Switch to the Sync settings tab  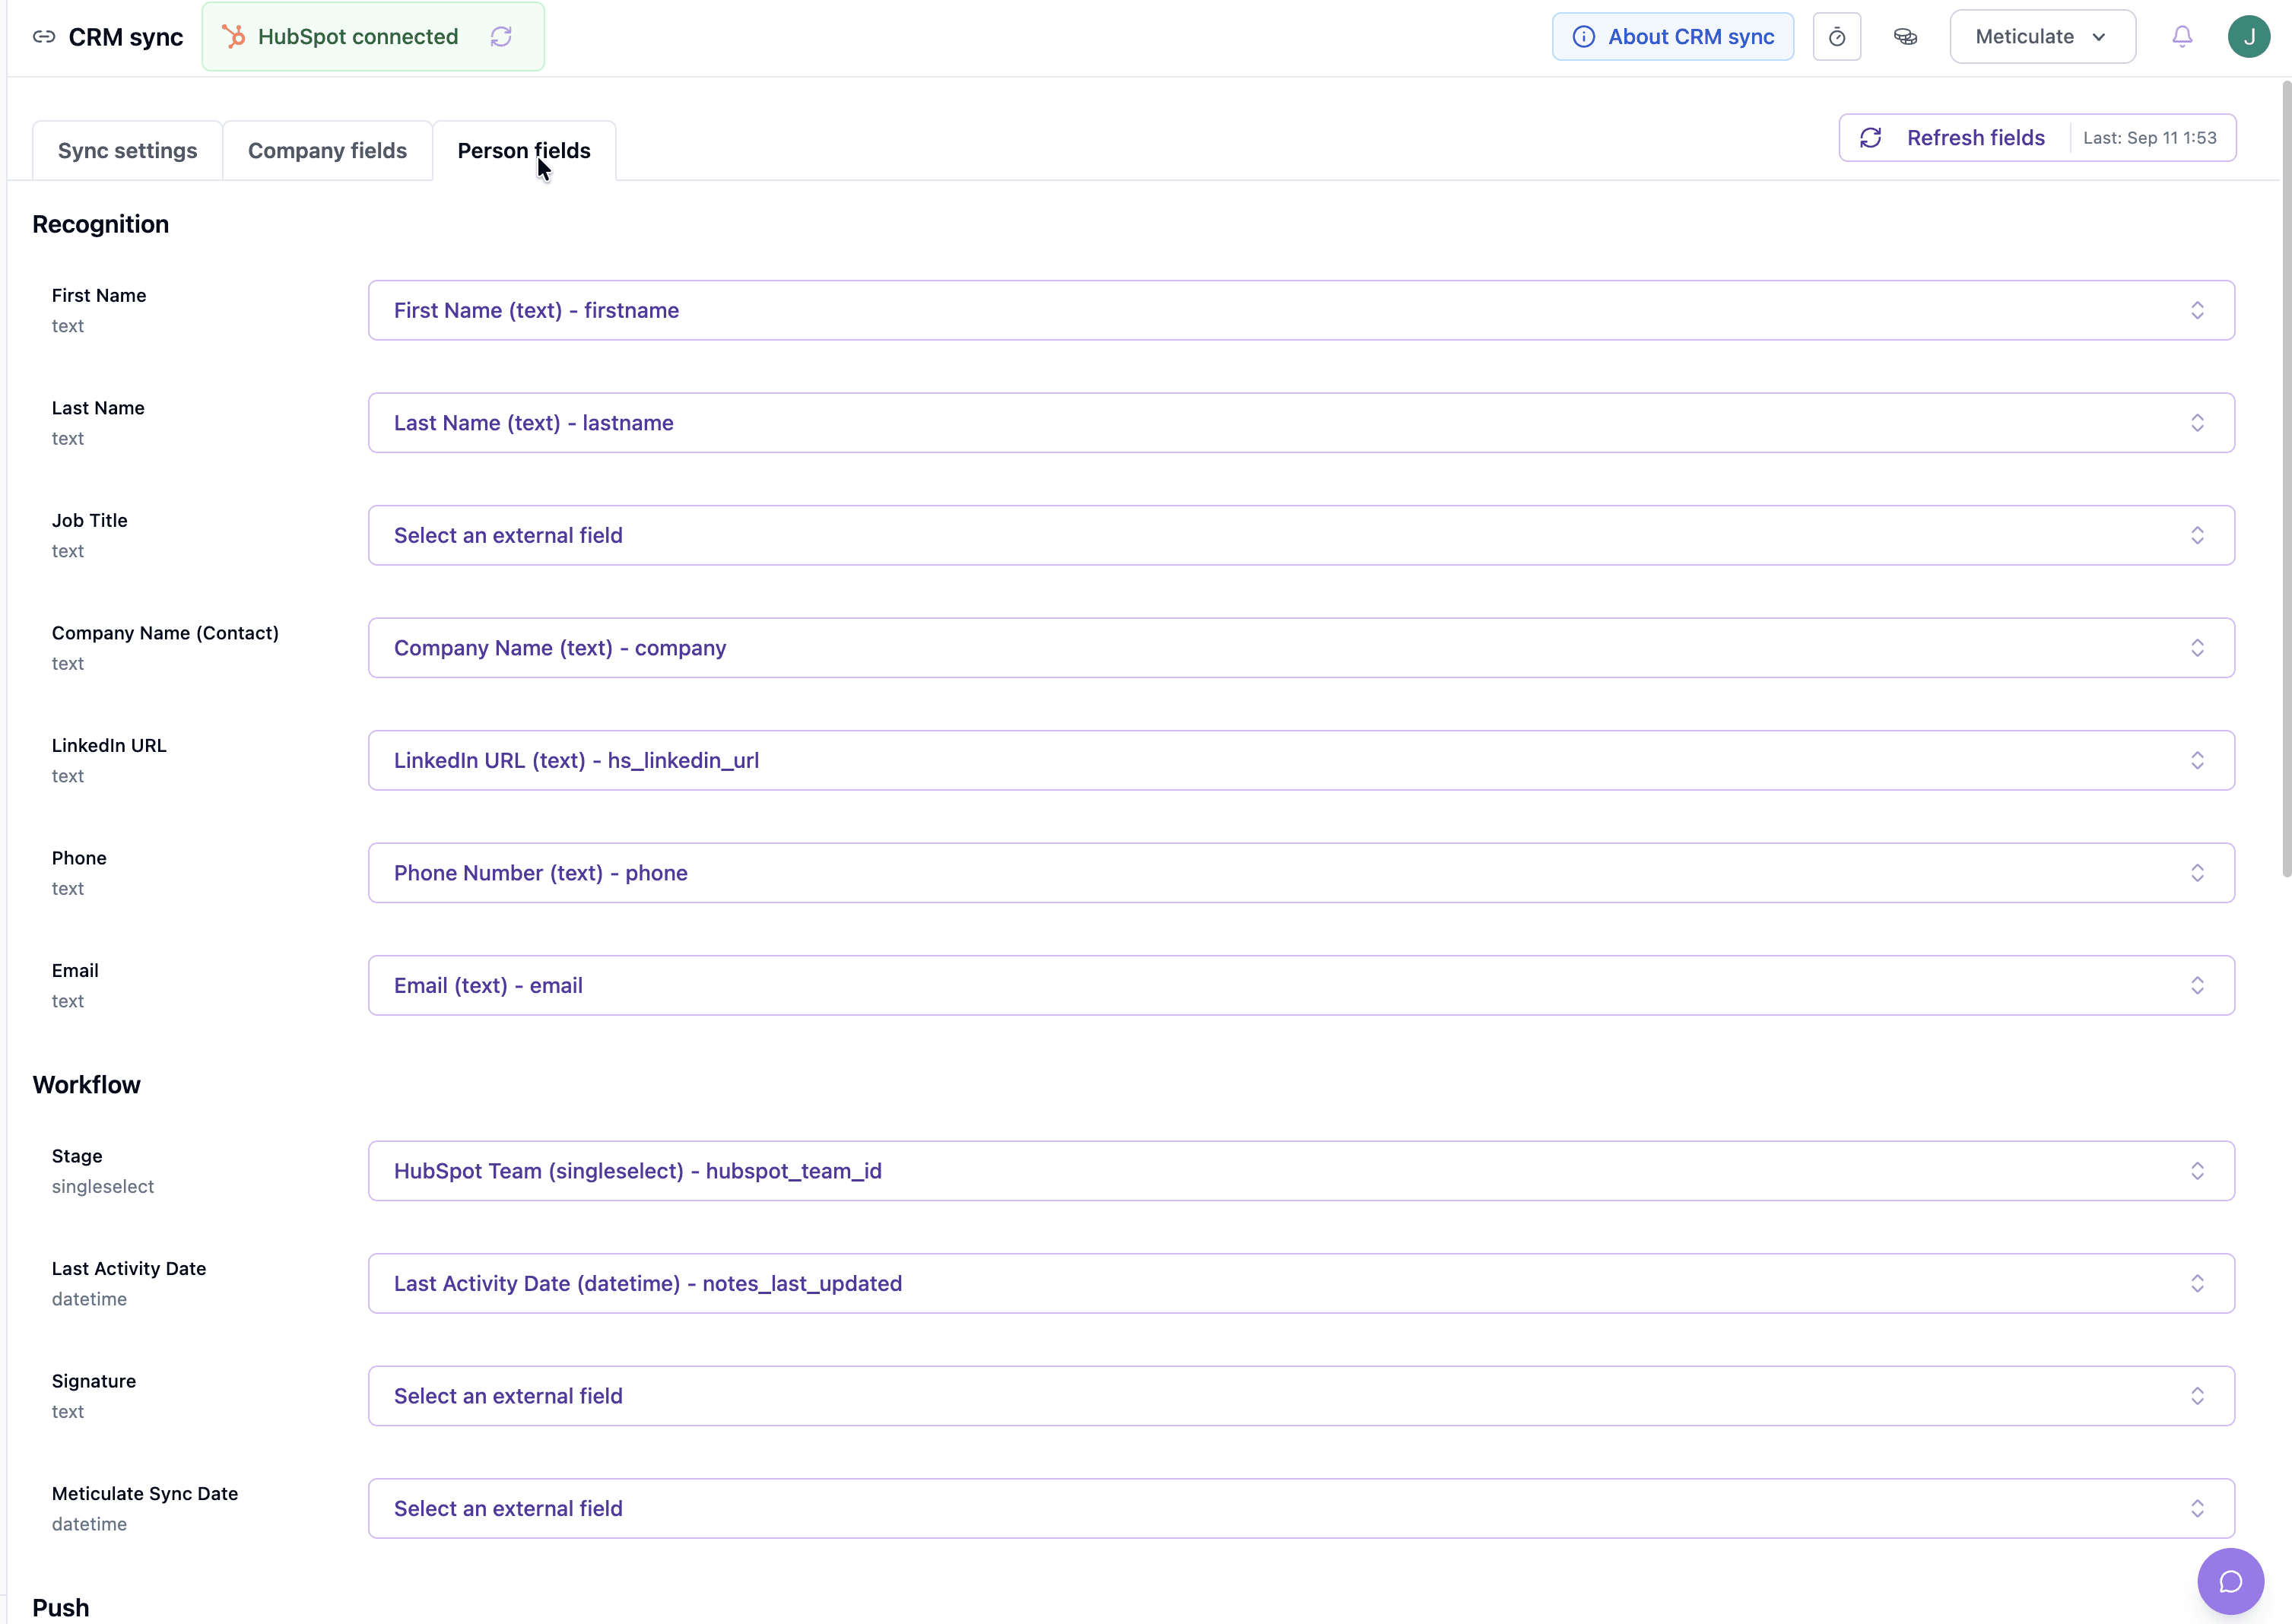[x=127, y=151]
